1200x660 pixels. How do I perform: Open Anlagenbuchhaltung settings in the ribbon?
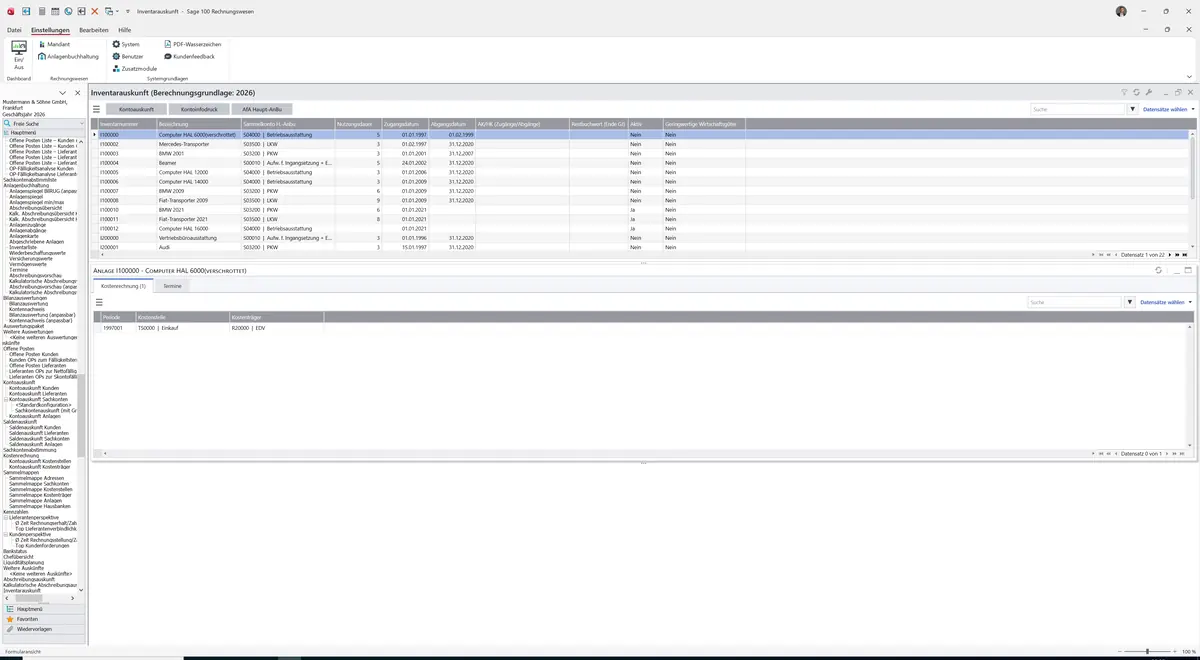click(x=68, y=56)
